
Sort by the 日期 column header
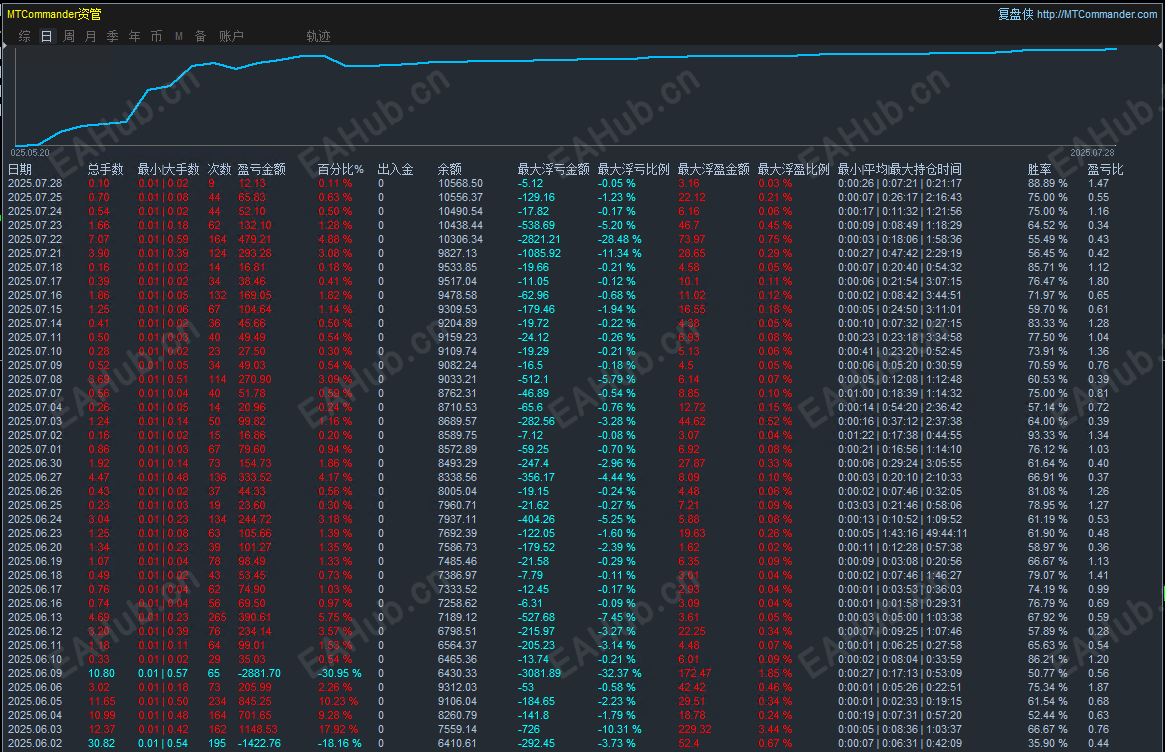click(20, 169)
